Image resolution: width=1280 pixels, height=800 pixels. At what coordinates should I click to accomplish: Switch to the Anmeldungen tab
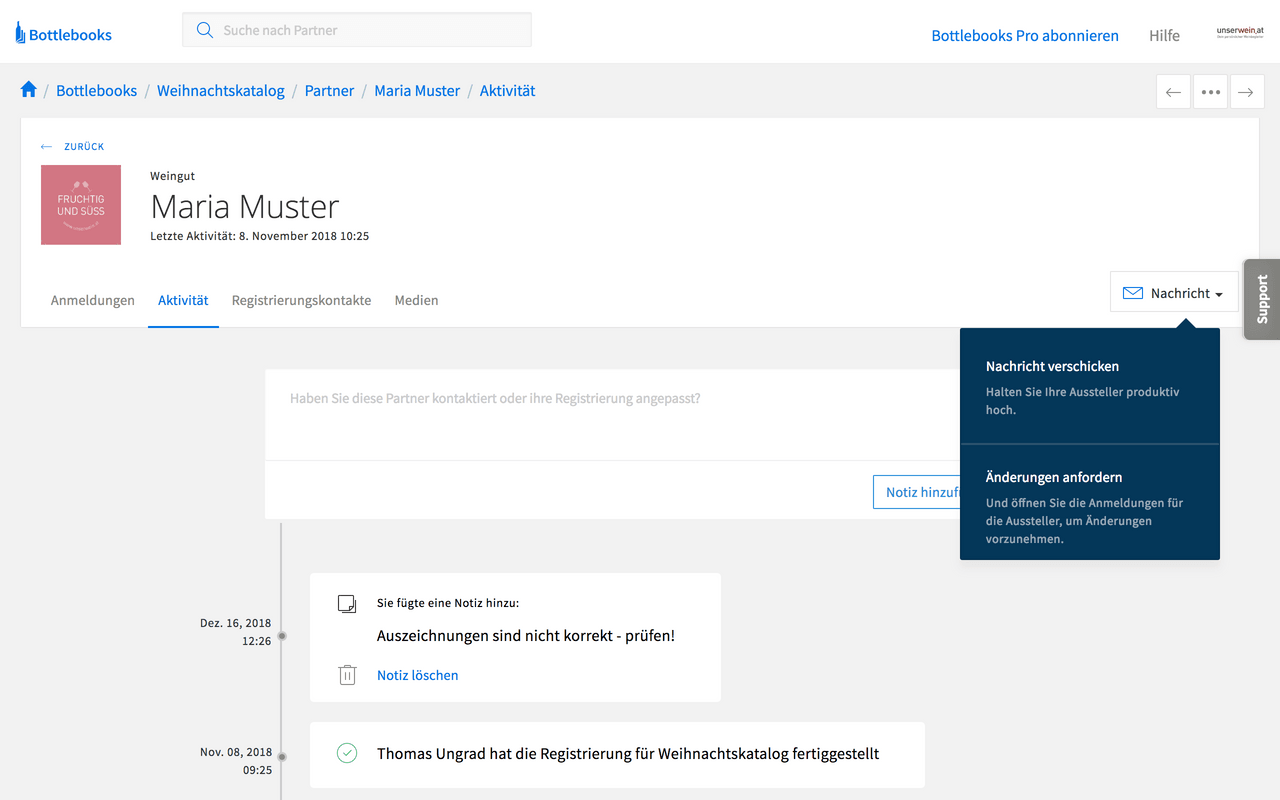point(93,300)
